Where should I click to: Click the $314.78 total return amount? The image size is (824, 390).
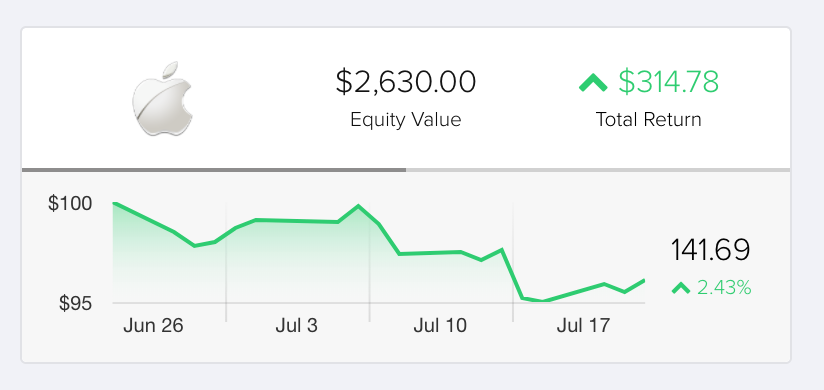point(668,83)
